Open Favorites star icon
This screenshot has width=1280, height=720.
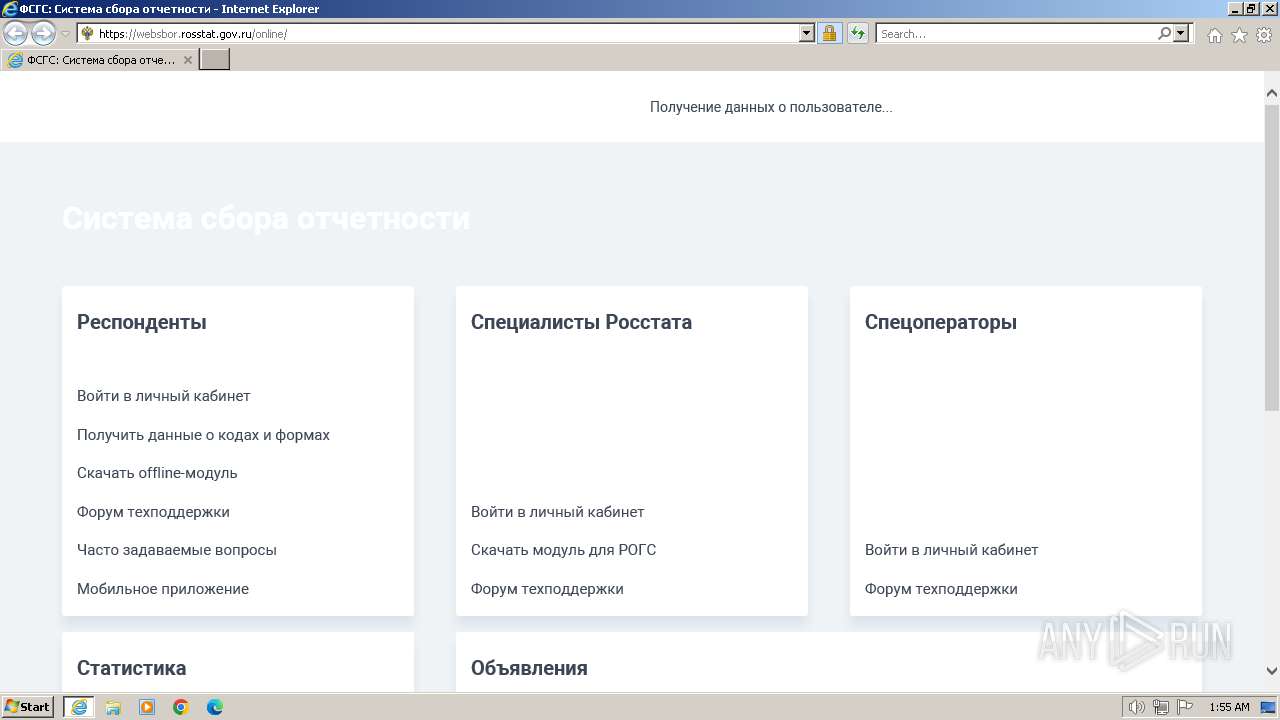coord(1239,35)
